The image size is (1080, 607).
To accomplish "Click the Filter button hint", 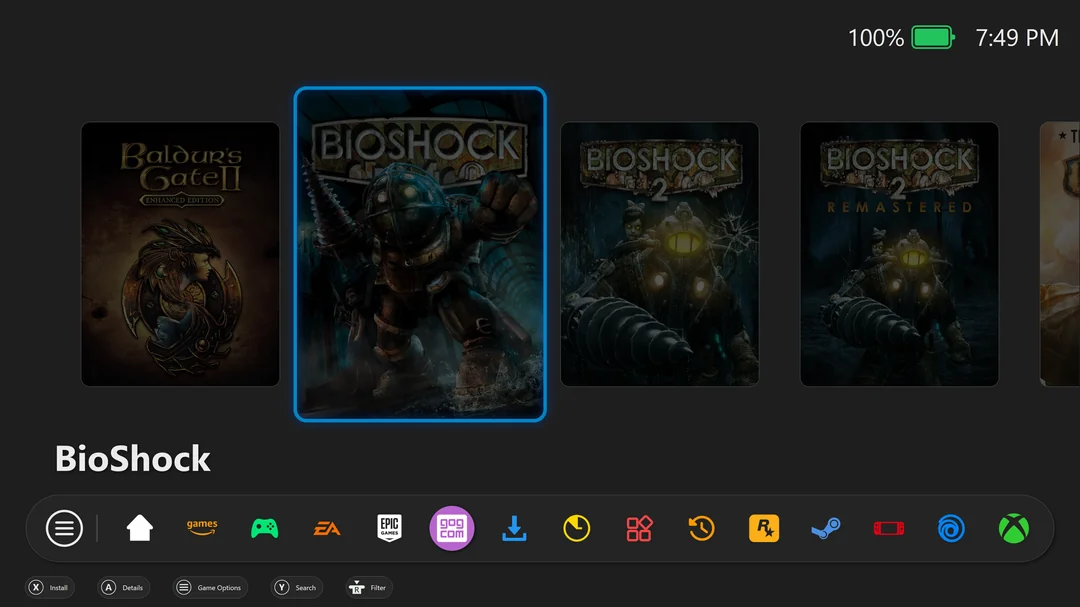I will (x=368, y=588).
